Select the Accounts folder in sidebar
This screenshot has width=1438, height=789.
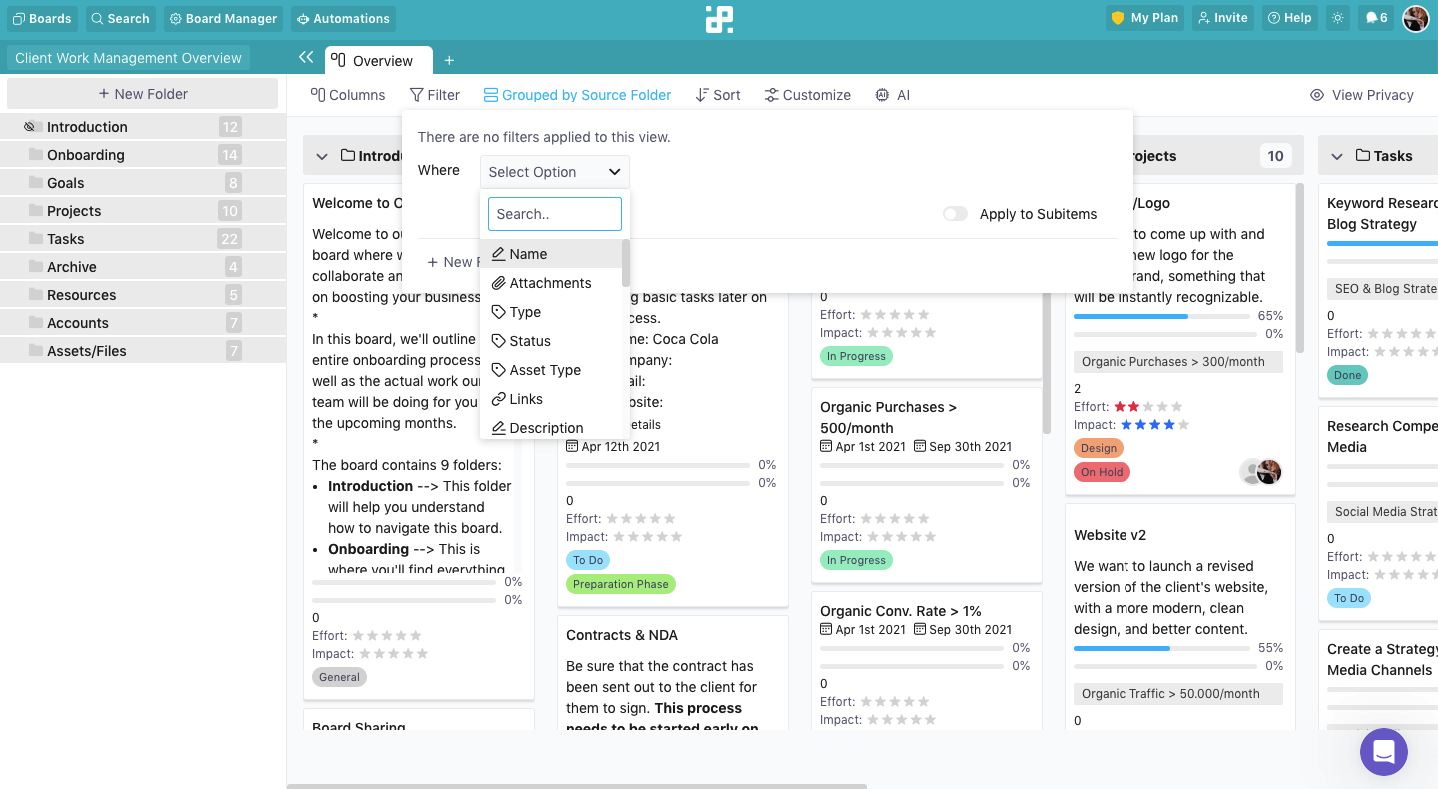pos(143,323)
